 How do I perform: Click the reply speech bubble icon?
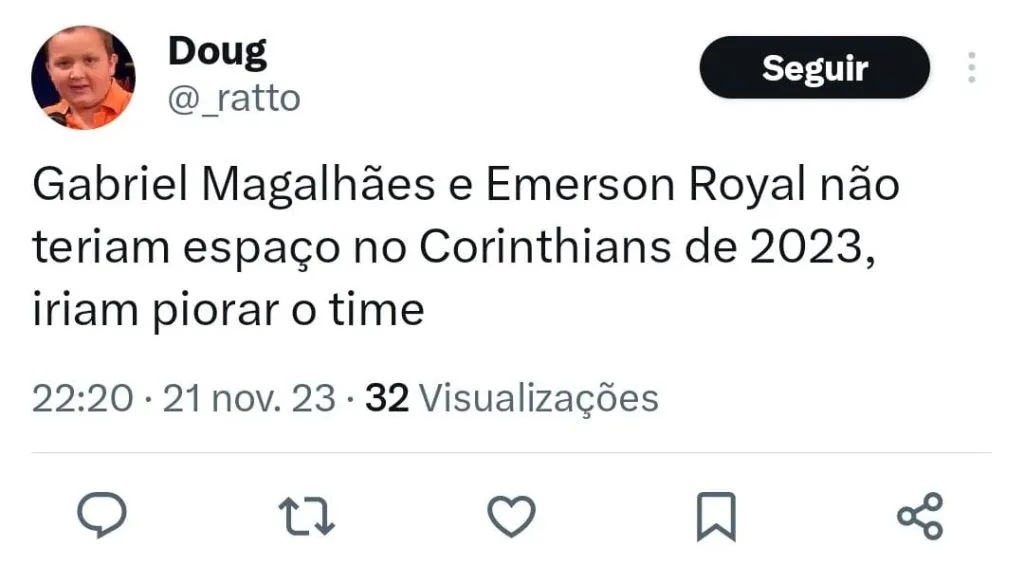click(x=102, y=516)
